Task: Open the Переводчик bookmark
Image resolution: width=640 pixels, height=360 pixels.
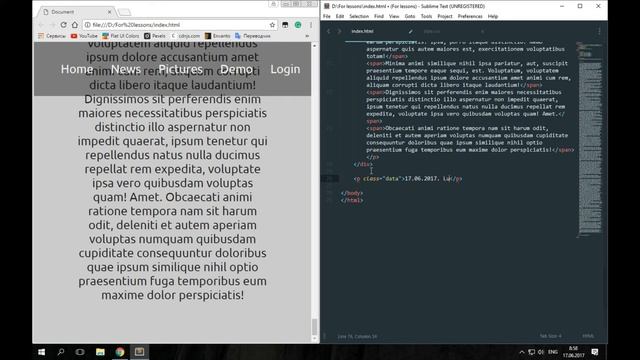Action: [253, 36]
